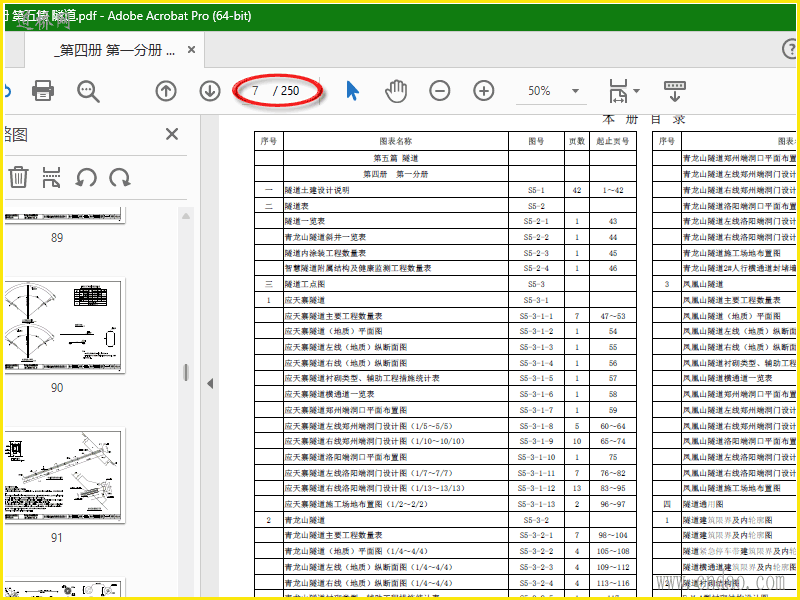Click the keyboard scrolling mode icon
800x600 pixels.
[x=674, y=91]
